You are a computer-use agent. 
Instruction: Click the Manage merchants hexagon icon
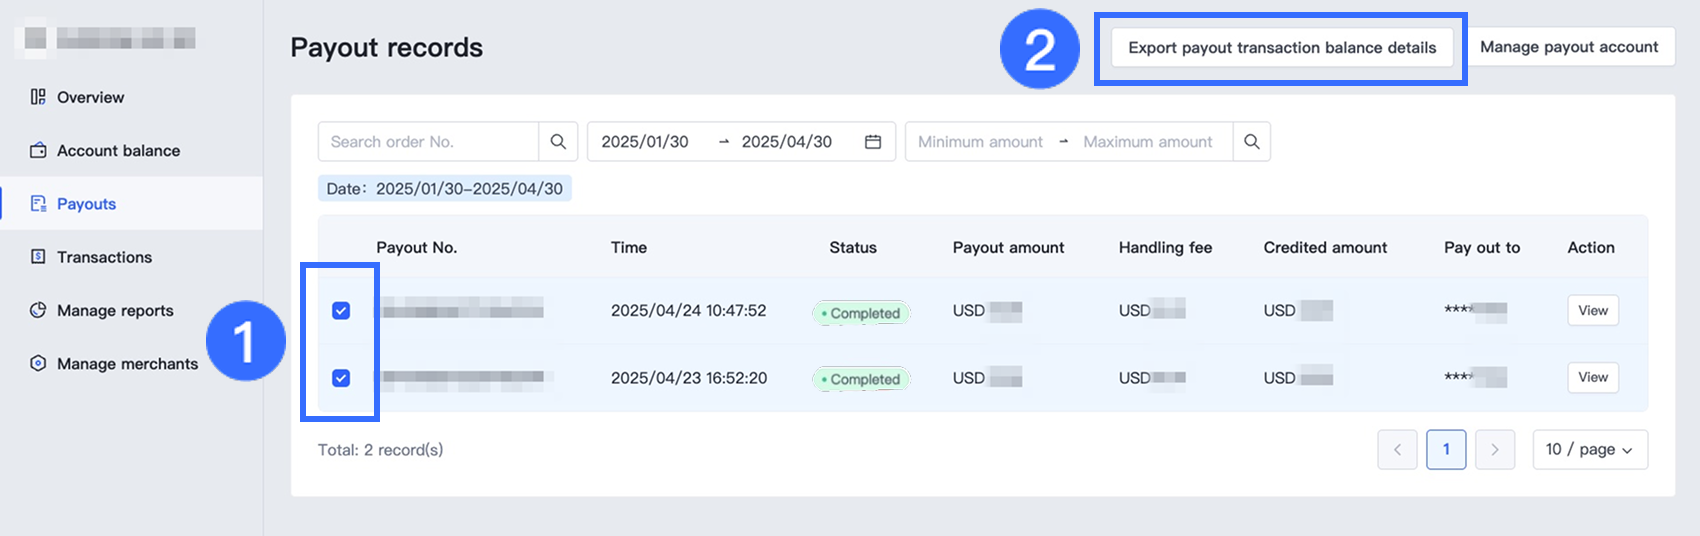38,363
